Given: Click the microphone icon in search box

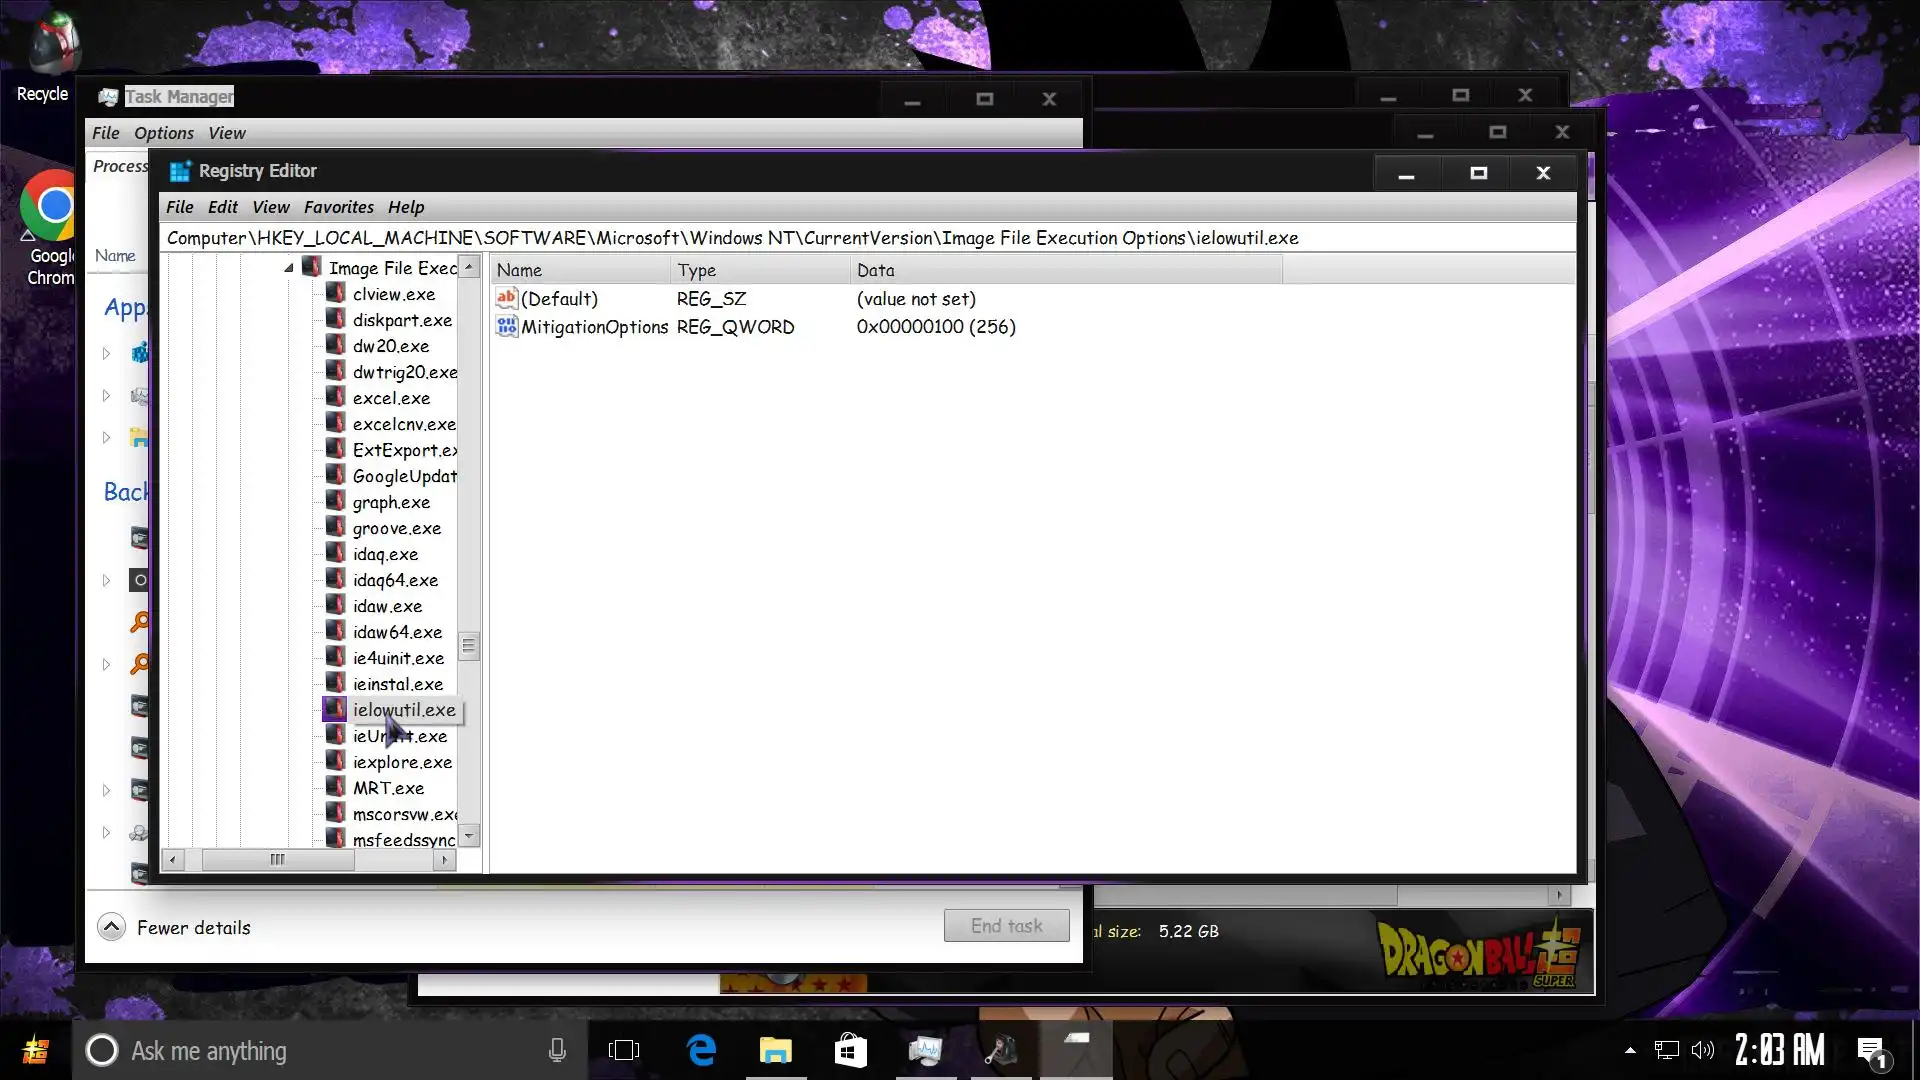Looking at the screenshot, I should (557, 1050).
